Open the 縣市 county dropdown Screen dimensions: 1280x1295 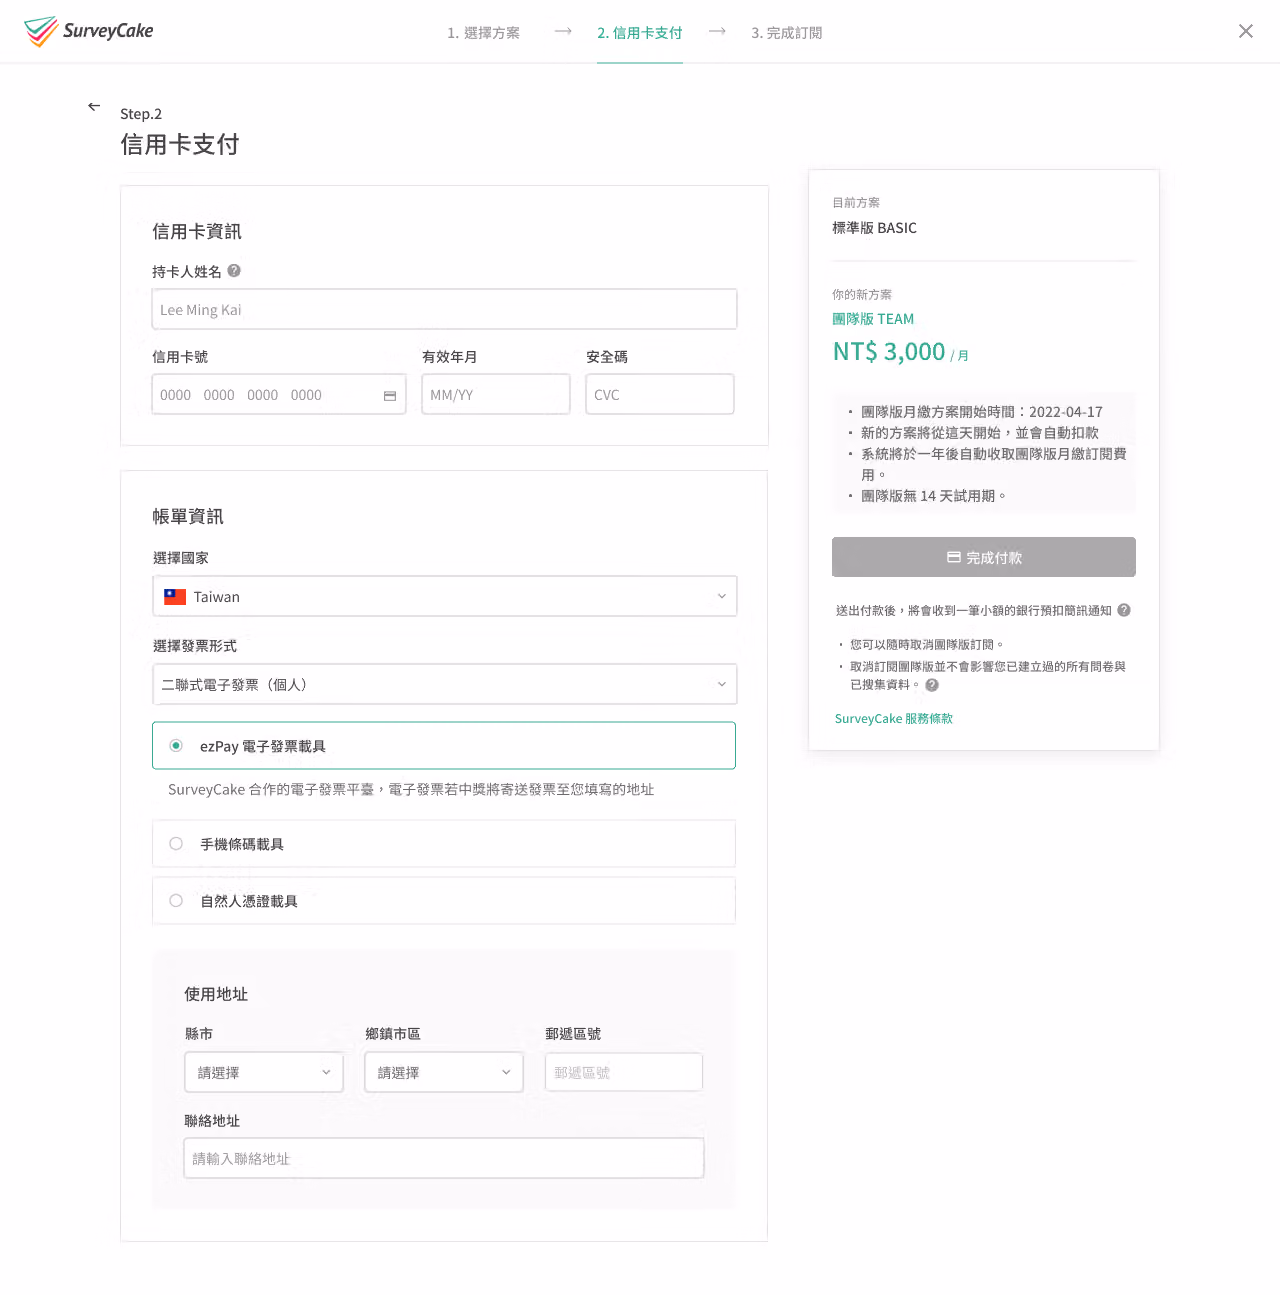pyautogui.click(x=264, y=1072)
